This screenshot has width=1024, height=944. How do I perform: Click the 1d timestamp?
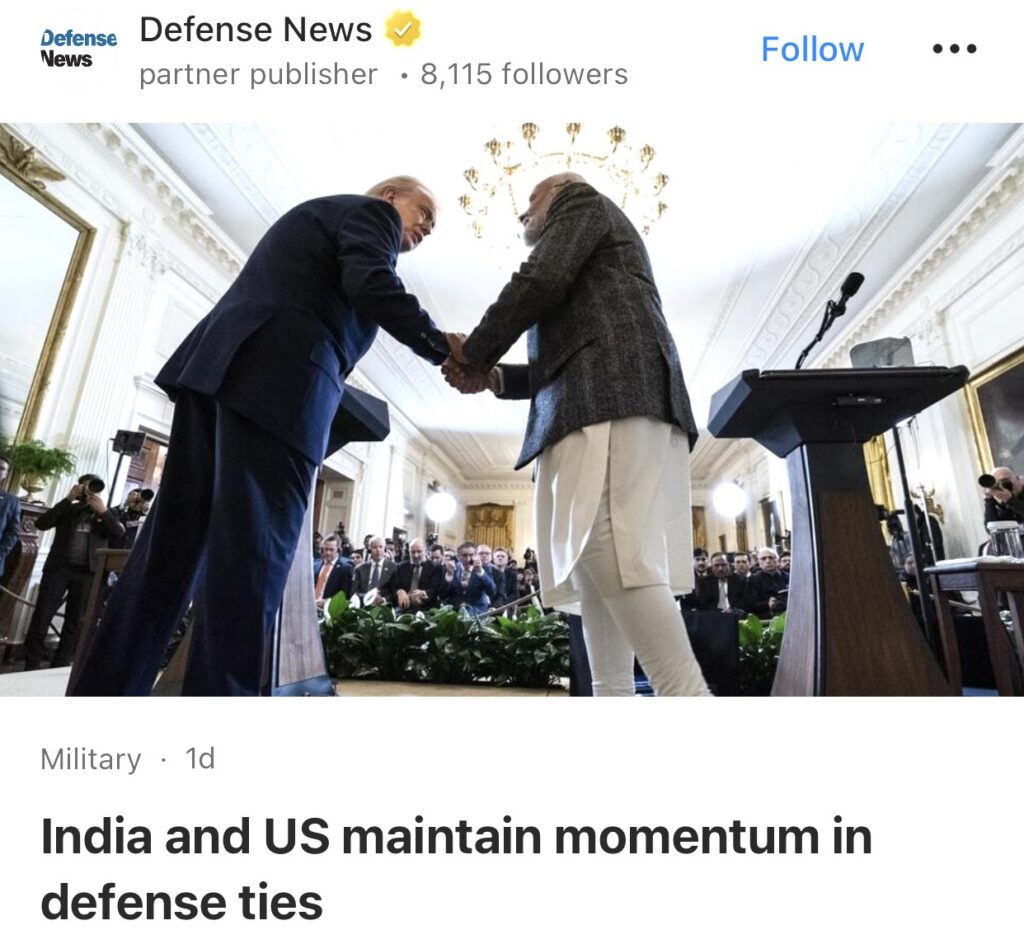200,759
